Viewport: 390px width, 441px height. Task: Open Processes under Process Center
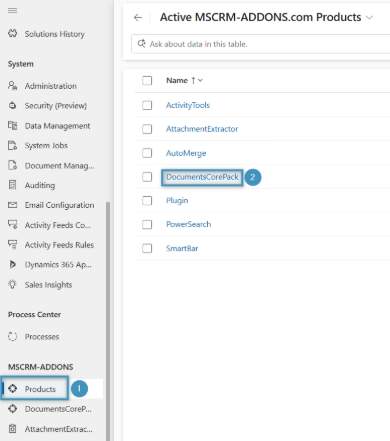[x=42, y=337]
